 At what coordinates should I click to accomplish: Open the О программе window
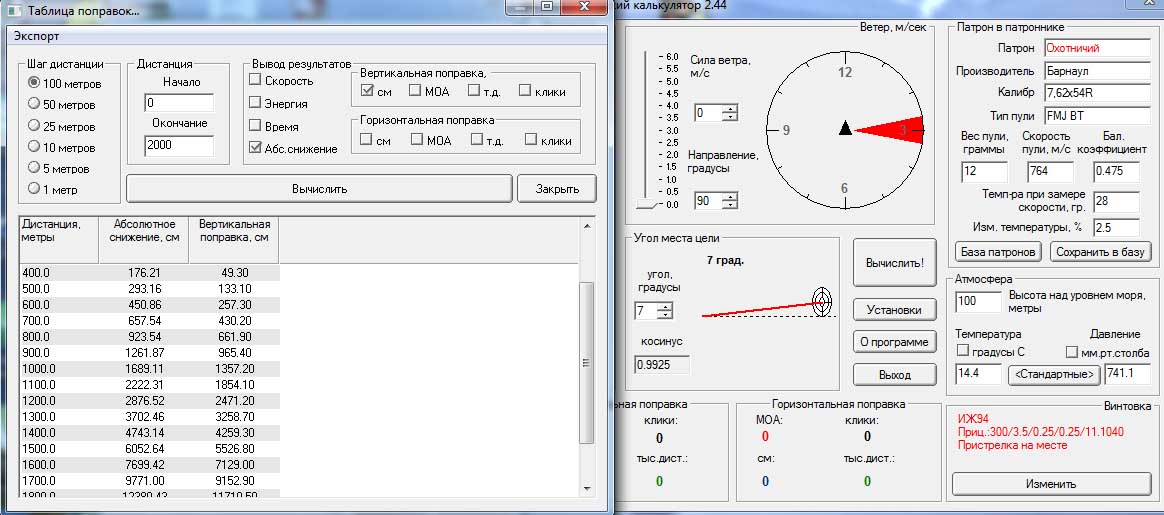[x=895, y=342]
